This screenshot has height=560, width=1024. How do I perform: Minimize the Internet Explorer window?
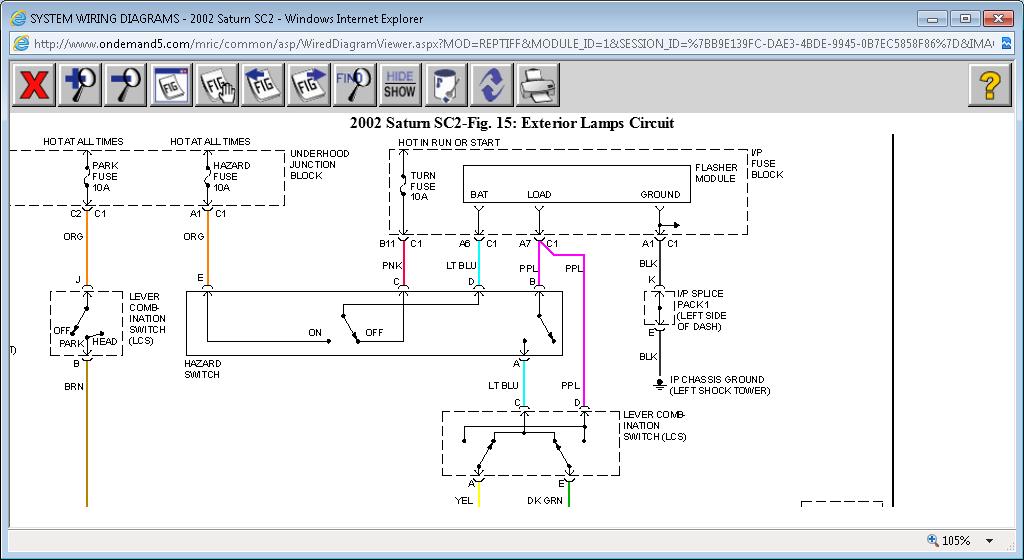pyautogui.click(x=933, y=19)
